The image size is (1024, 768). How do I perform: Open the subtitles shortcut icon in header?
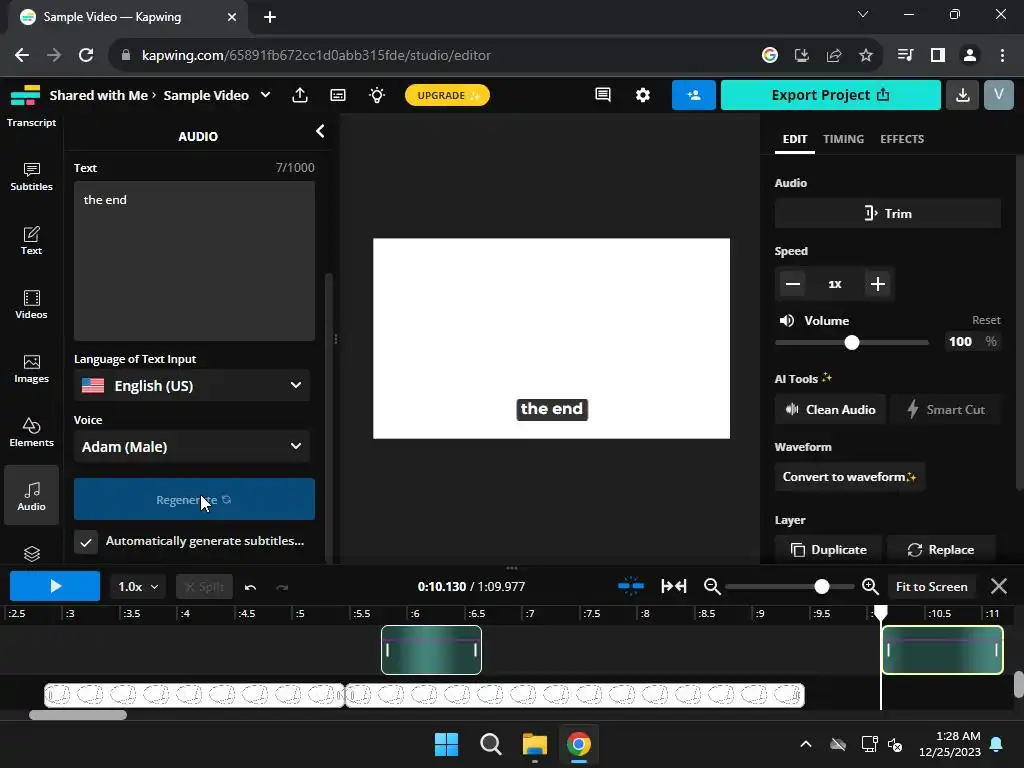coord(338,95)
